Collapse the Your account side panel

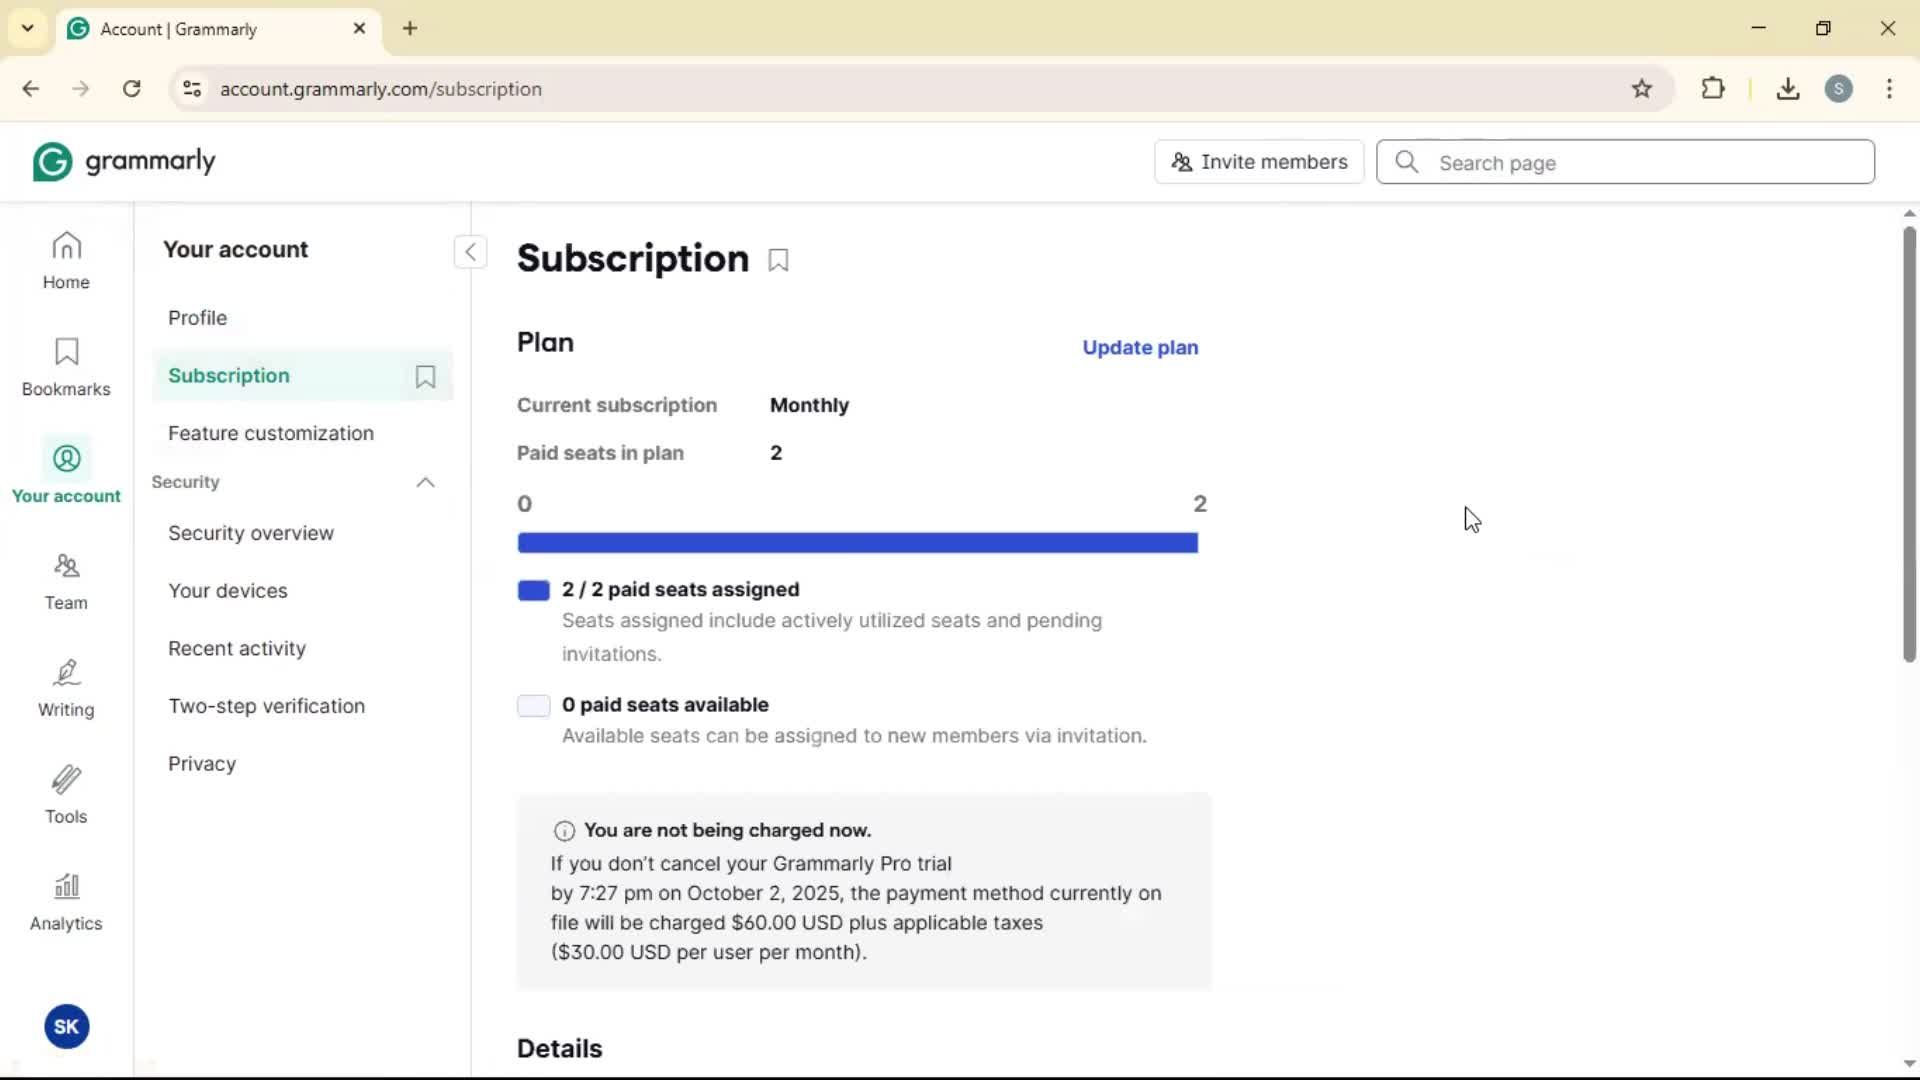(x=470, y=252)
